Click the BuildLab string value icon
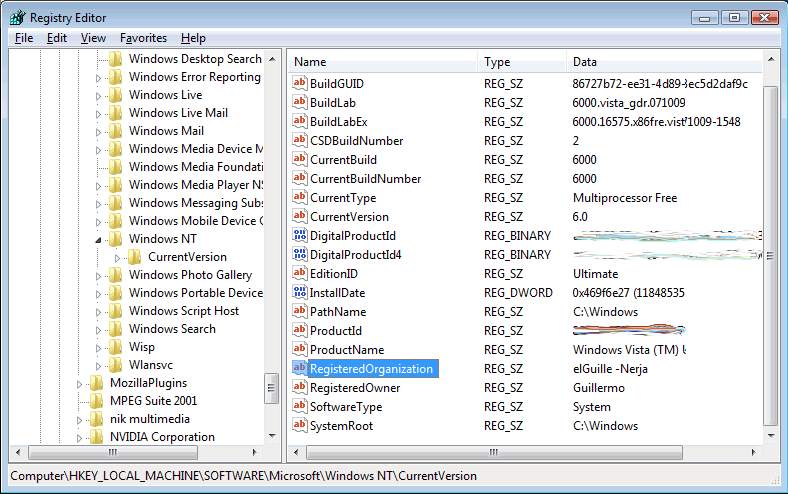The width and height of the screenshot is (788, 494). click(x=300, y=102)
